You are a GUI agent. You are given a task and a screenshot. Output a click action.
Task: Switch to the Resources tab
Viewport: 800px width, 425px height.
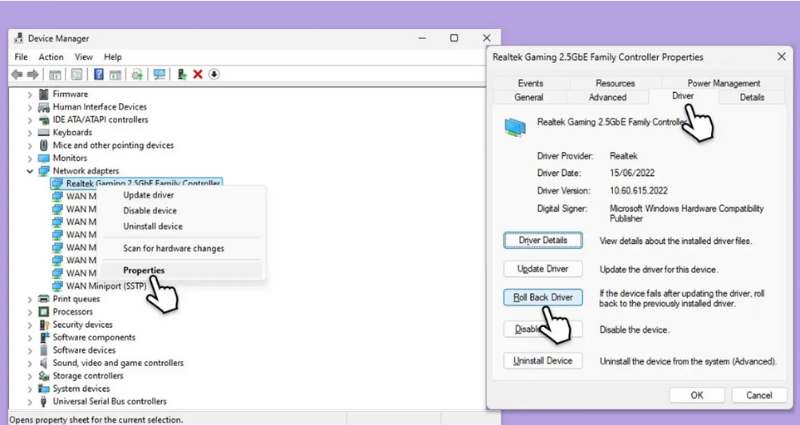click(x=615, y=83)
